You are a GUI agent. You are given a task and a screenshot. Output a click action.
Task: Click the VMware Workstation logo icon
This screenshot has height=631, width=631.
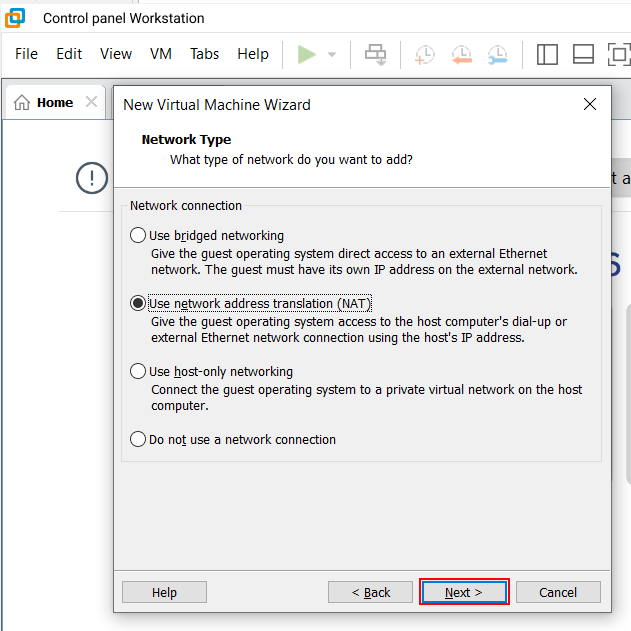[x=16, y=18]
